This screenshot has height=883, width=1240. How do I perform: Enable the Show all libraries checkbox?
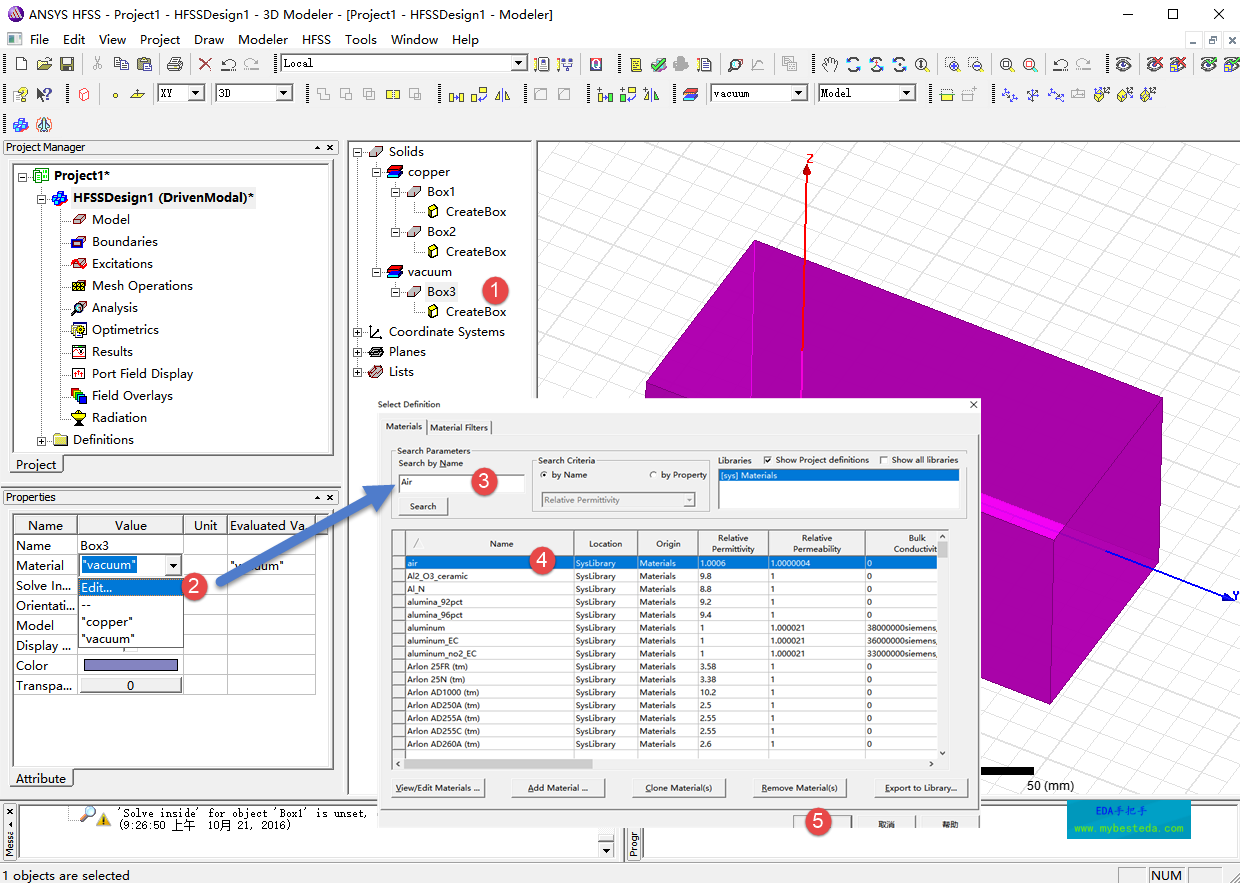[883, 460]
